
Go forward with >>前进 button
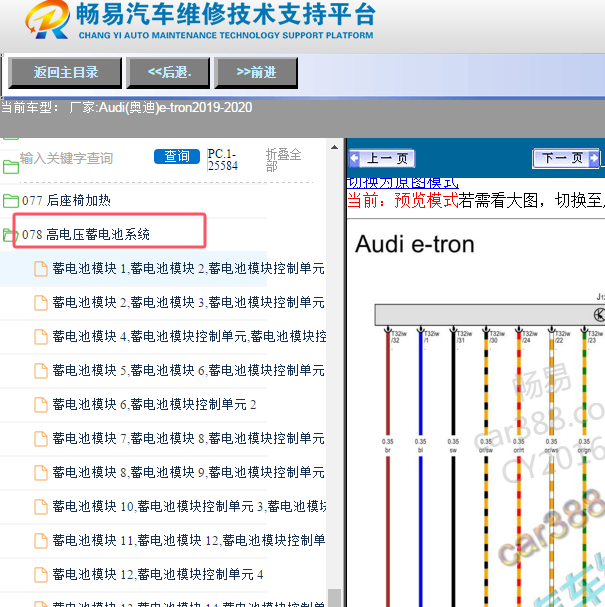coord(256,72)
